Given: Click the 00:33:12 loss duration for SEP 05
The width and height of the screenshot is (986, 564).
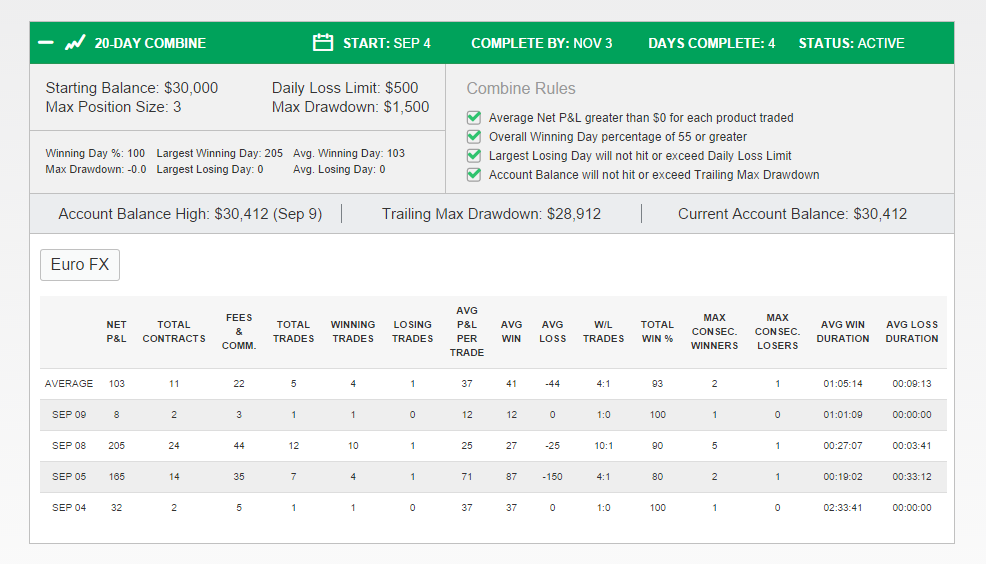Looking at the screenshot, I should click(912, 477).
